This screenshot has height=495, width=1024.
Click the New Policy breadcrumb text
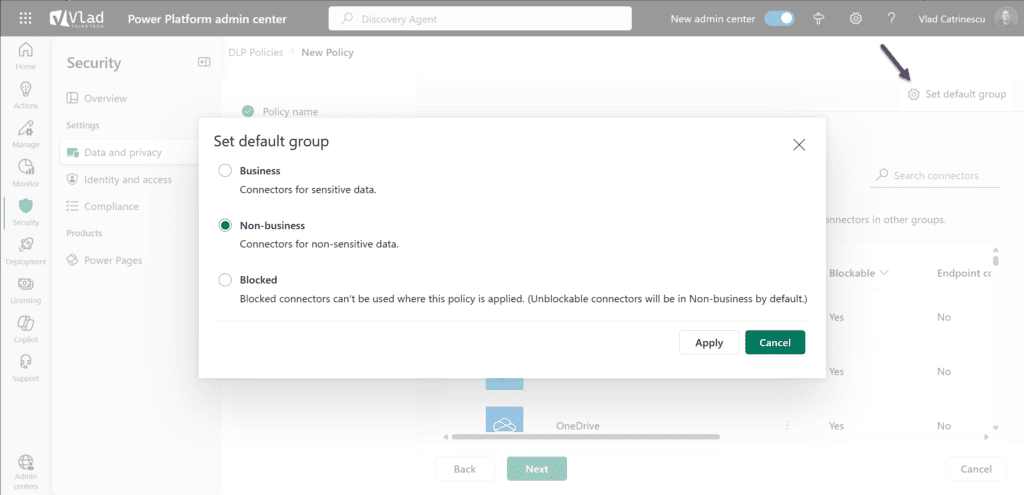click(x=327, y=52)
